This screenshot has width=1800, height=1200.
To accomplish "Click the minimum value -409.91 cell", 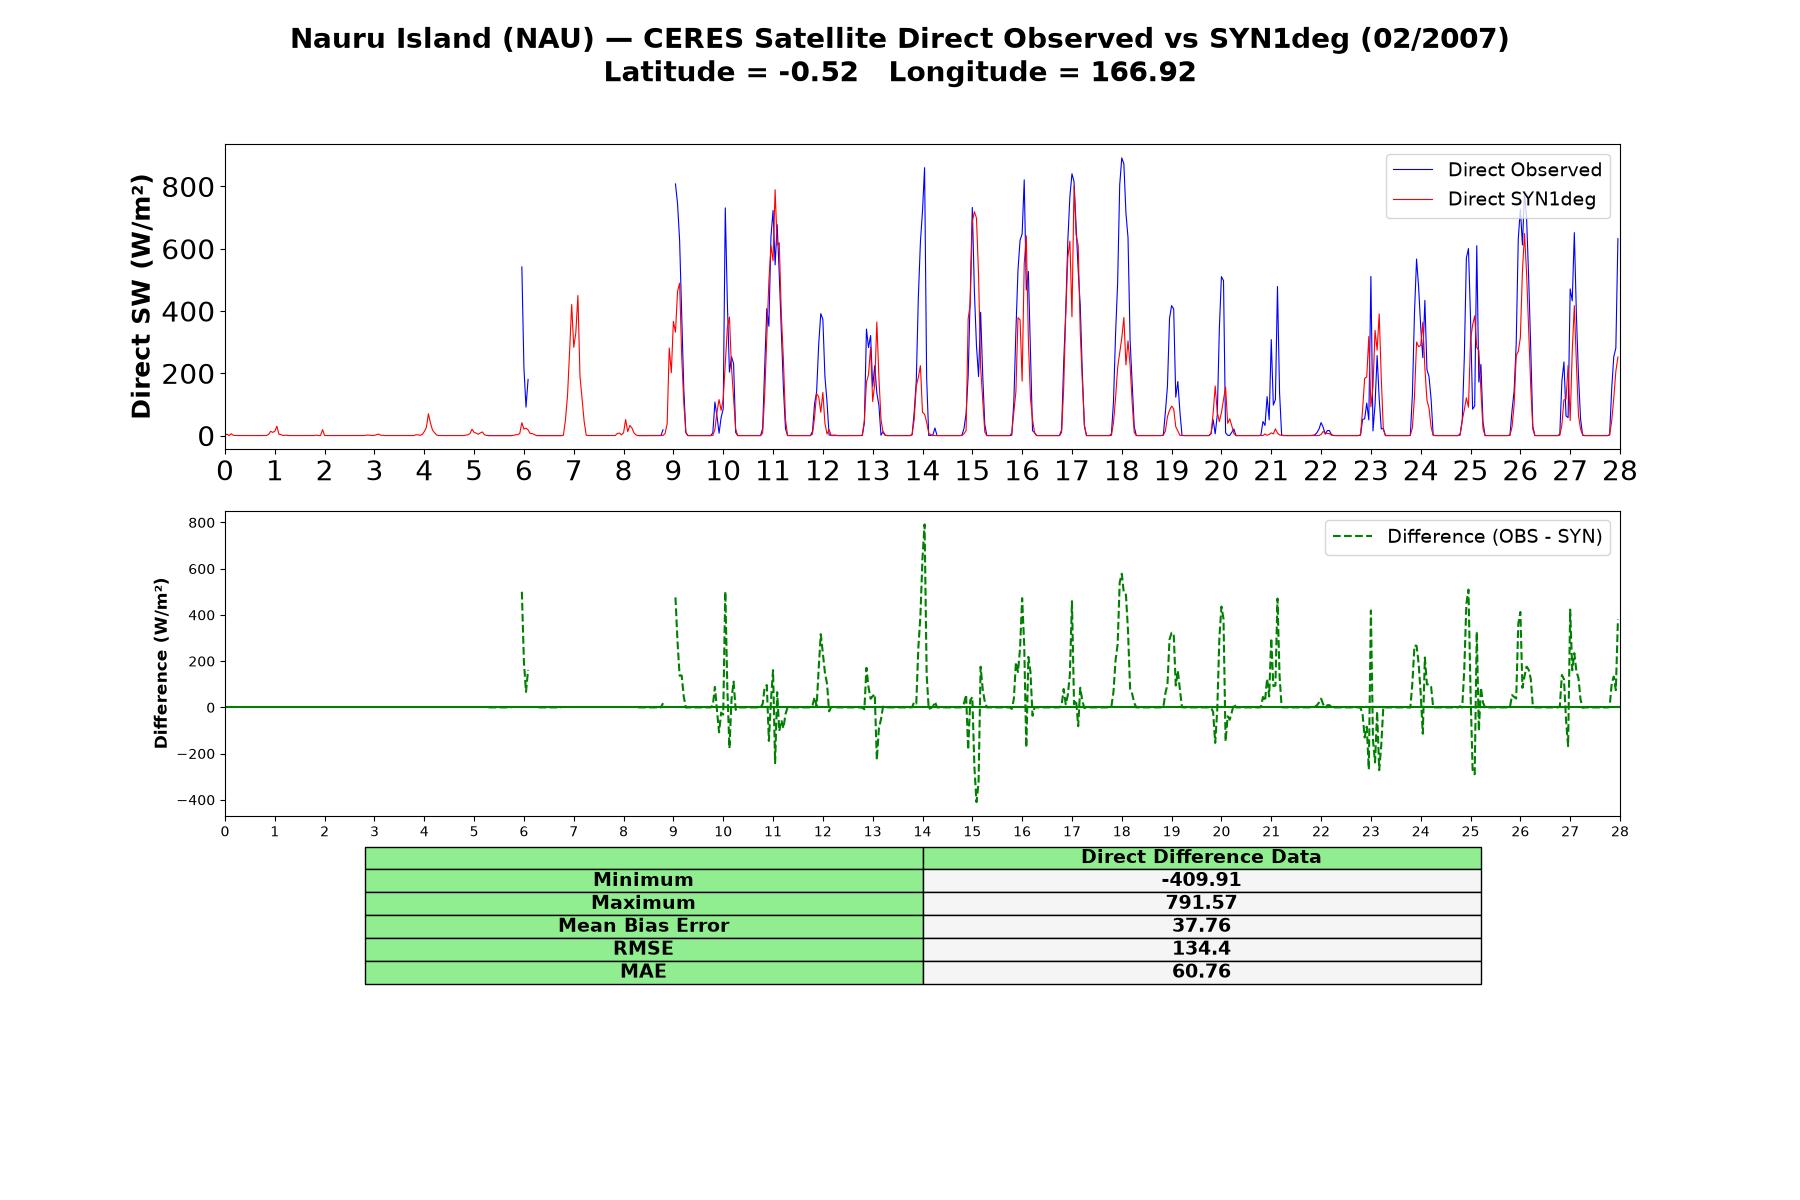I will (1201, 880).
